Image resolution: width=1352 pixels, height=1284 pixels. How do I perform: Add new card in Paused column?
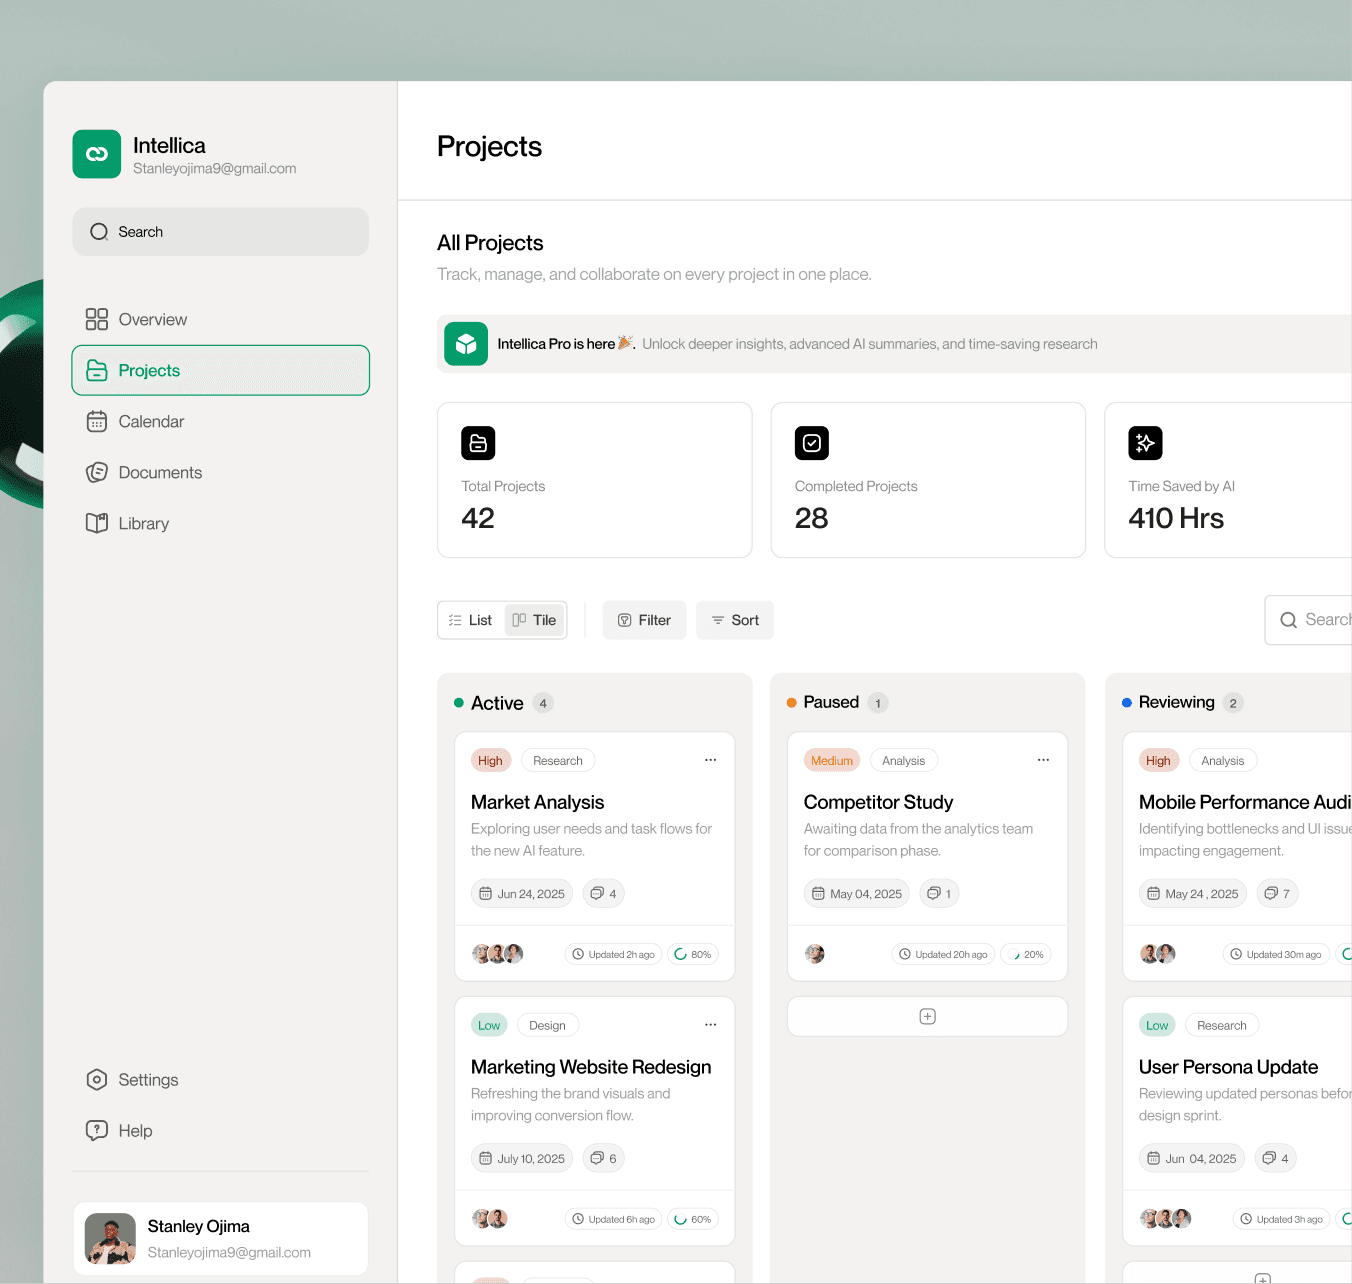(927, 1016)
